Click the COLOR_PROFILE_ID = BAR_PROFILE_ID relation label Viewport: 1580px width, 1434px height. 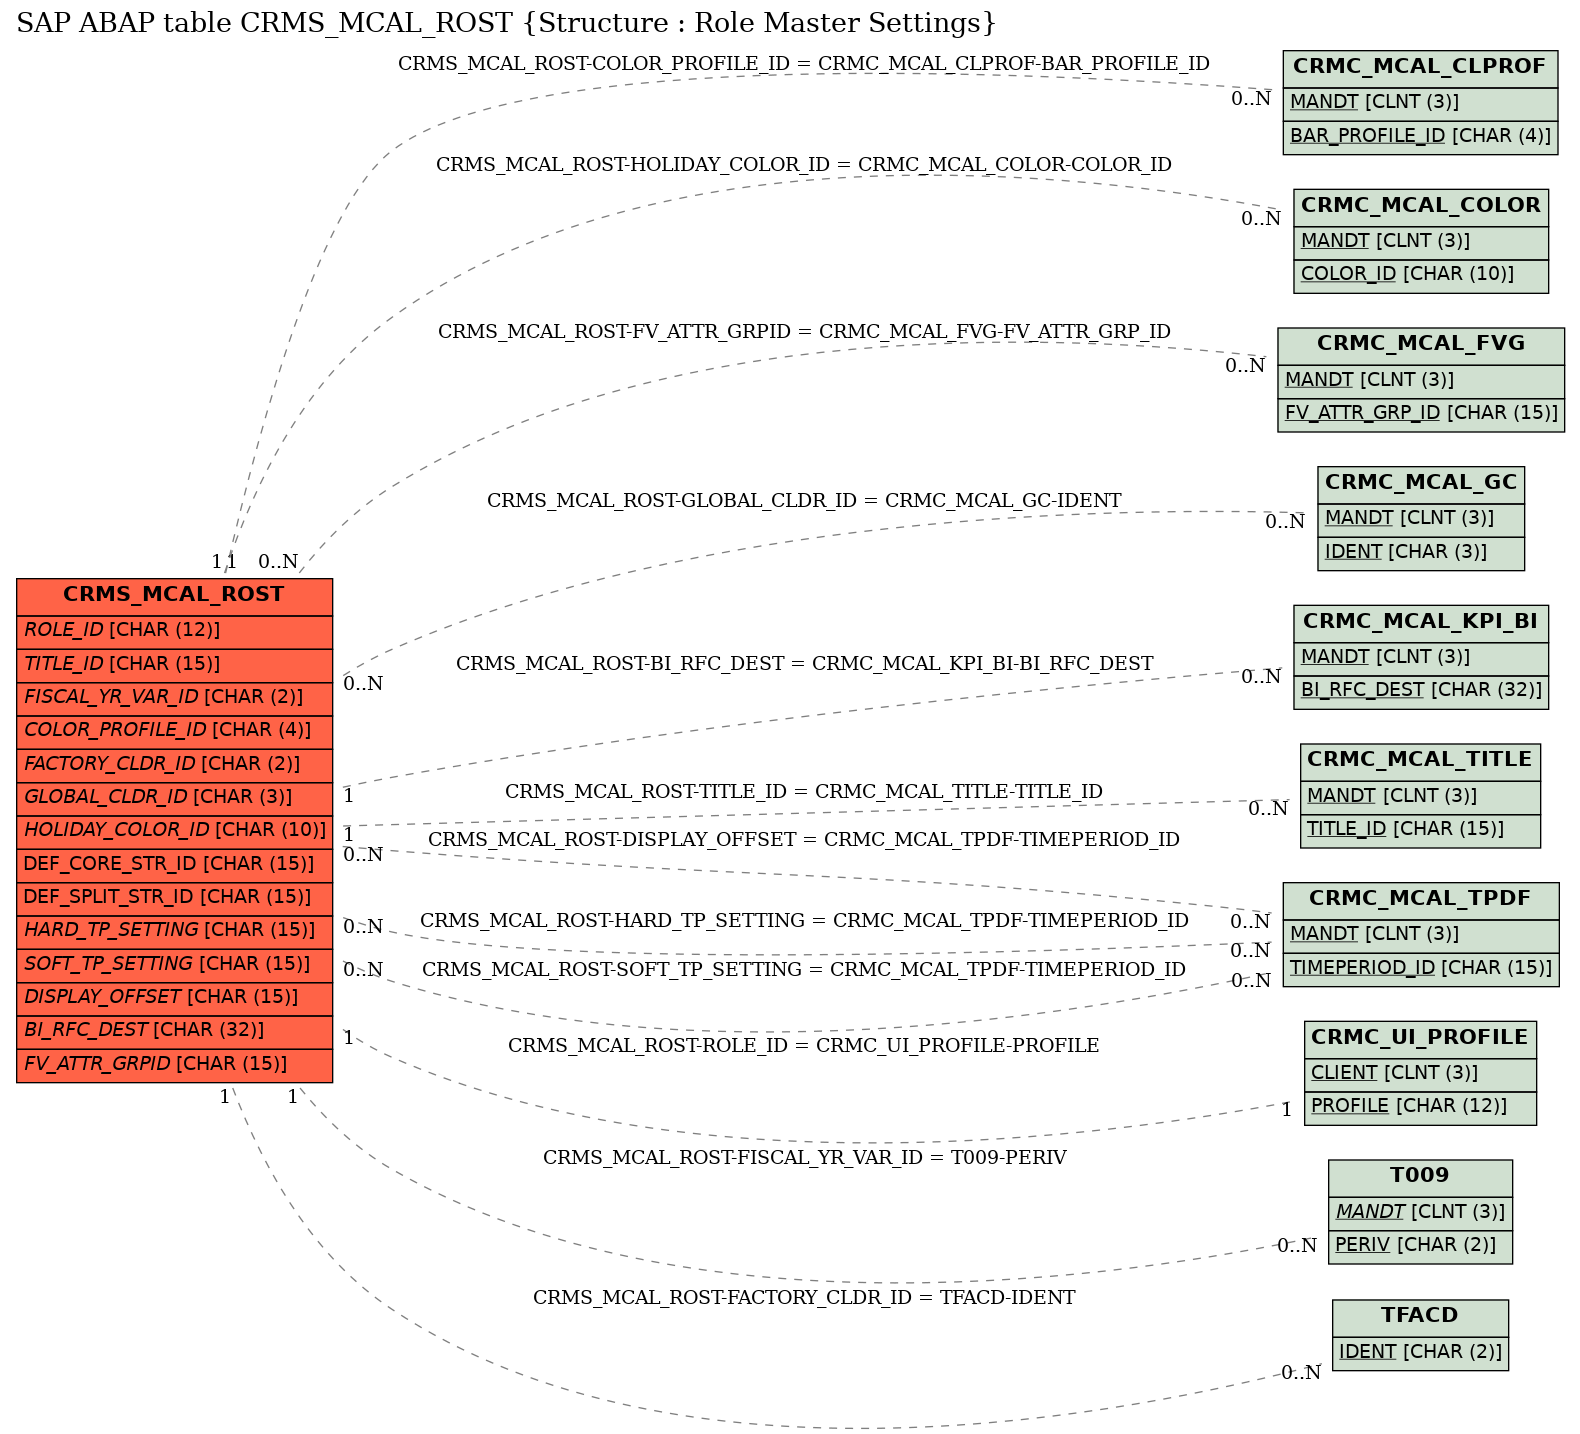804,64
